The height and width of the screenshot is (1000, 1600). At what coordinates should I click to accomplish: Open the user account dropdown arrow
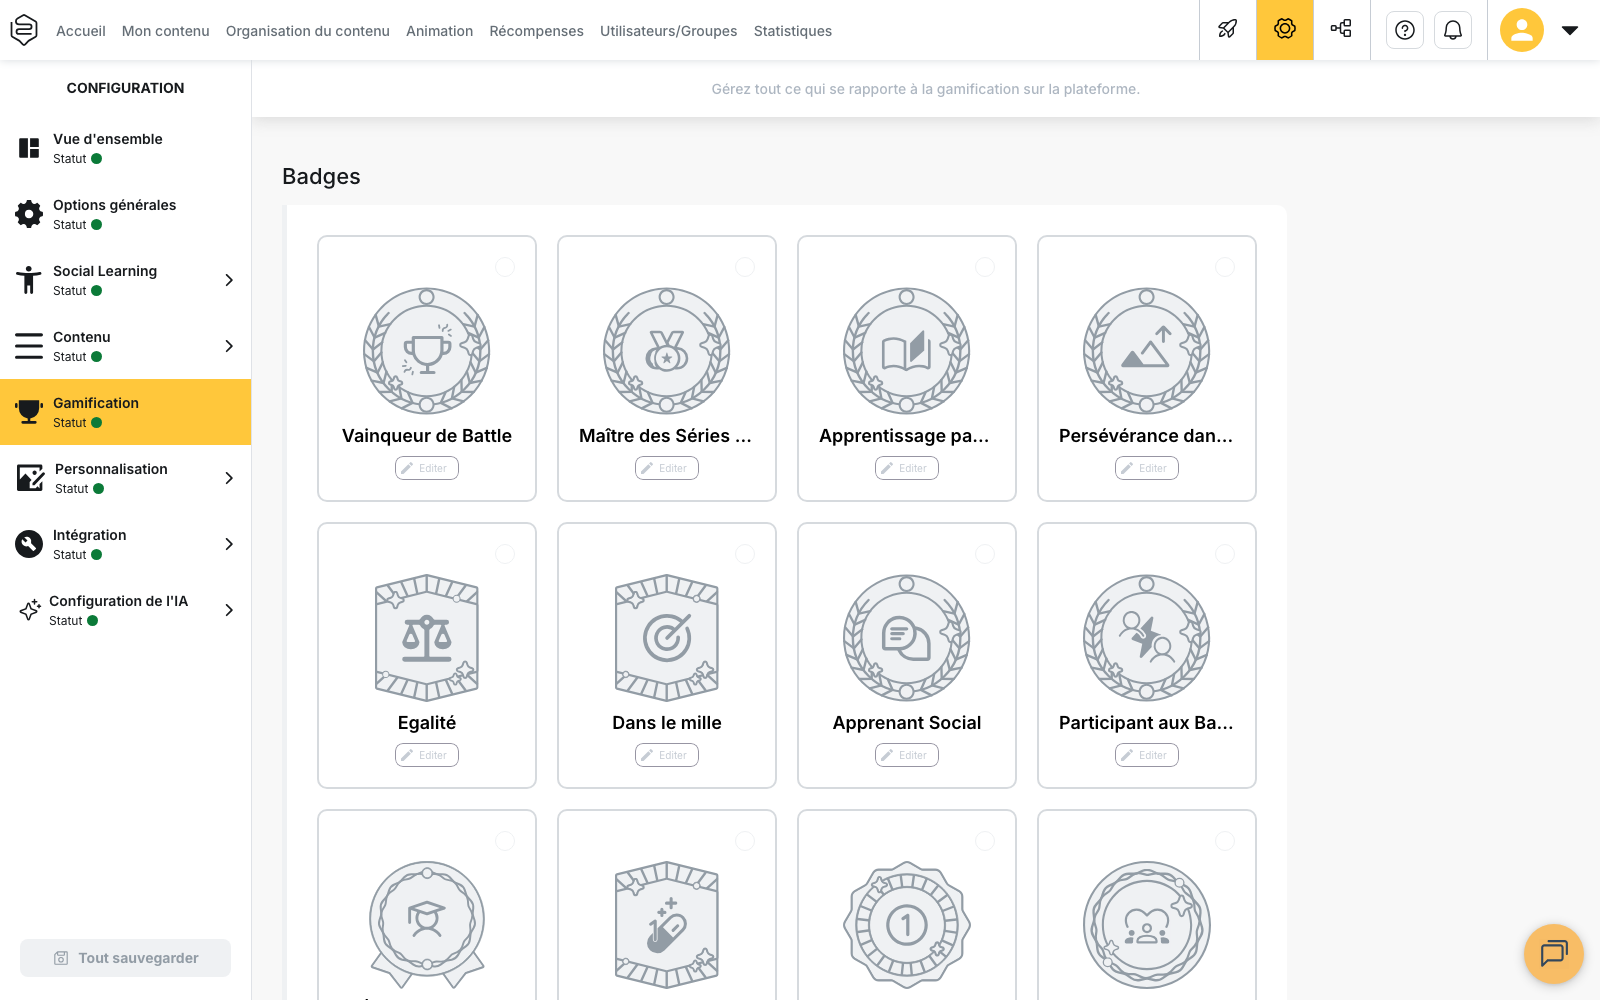(1570, 30)
